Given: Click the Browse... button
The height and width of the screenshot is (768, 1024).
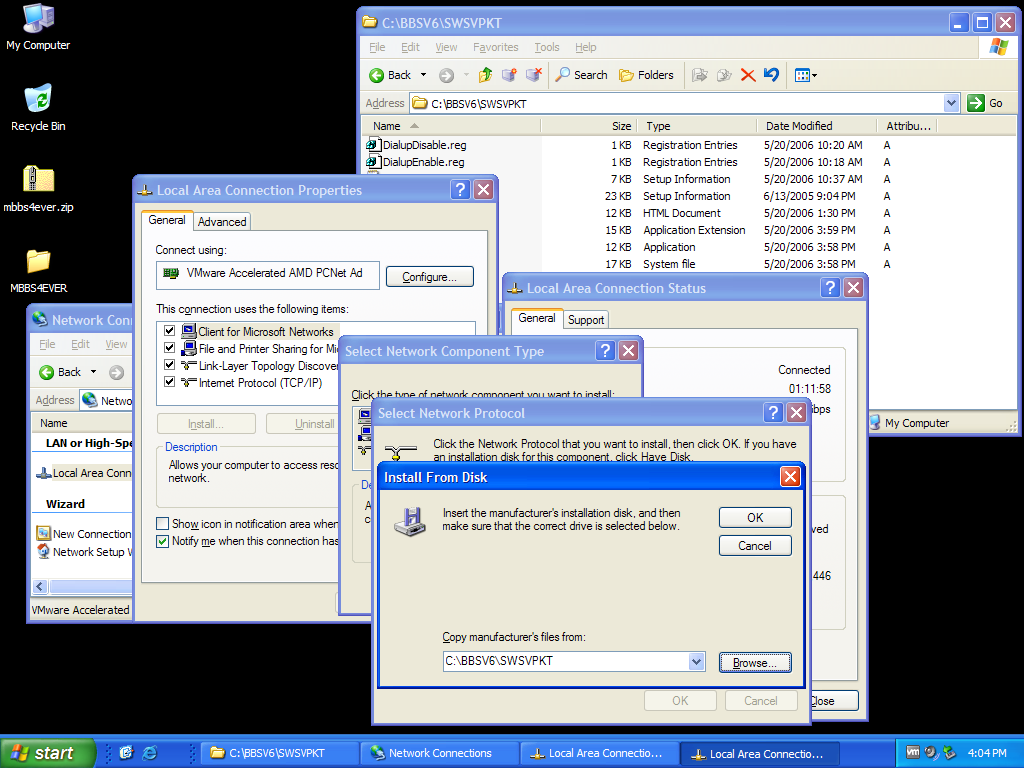Looking at the screenshot, I should tap(755, 663).
